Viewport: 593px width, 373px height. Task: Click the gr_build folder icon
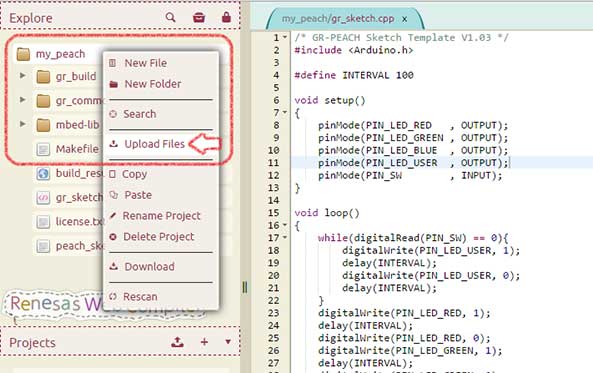point(43,77)
